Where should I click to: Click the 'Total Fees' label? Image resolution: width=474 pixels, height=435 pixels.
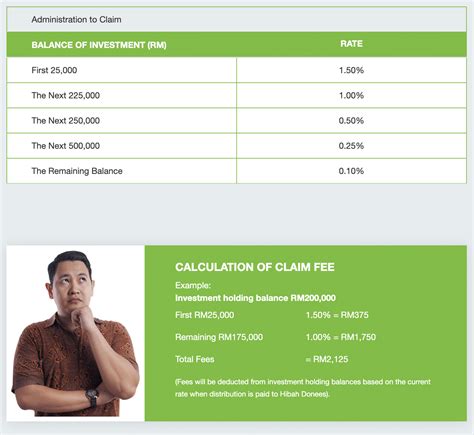pos(195,359)
